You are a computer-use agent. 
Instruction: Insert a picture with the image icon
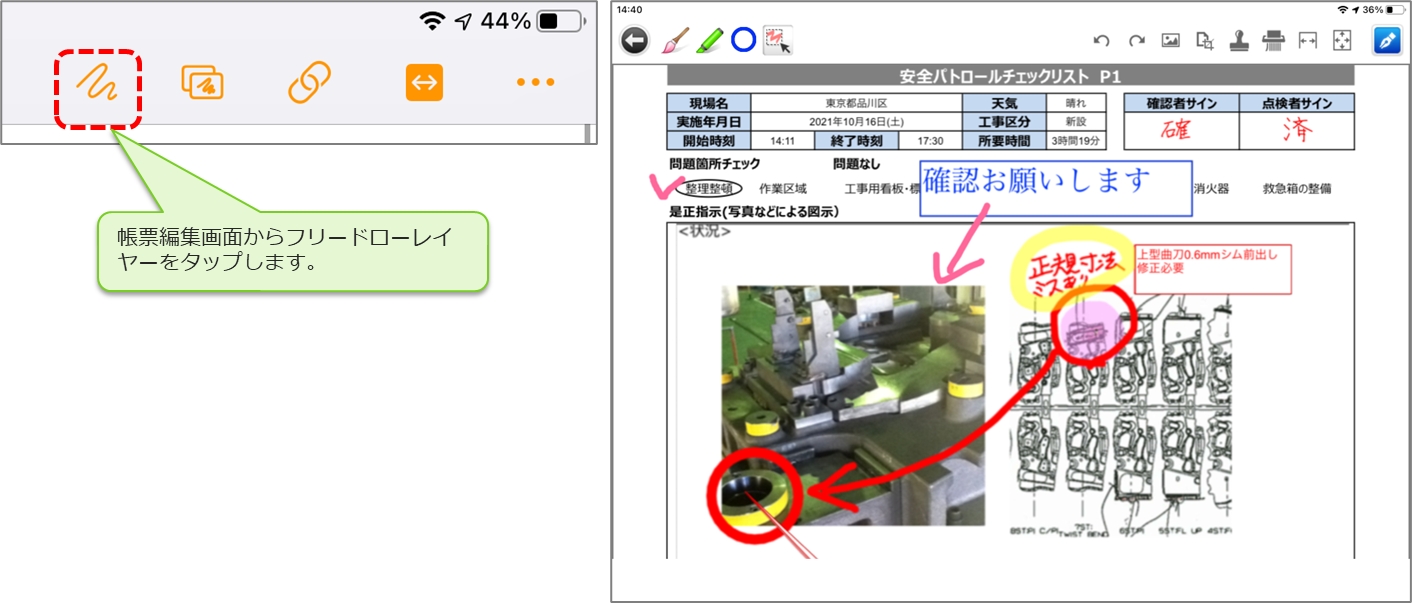pyautogui.click(x=1171, y=41)
